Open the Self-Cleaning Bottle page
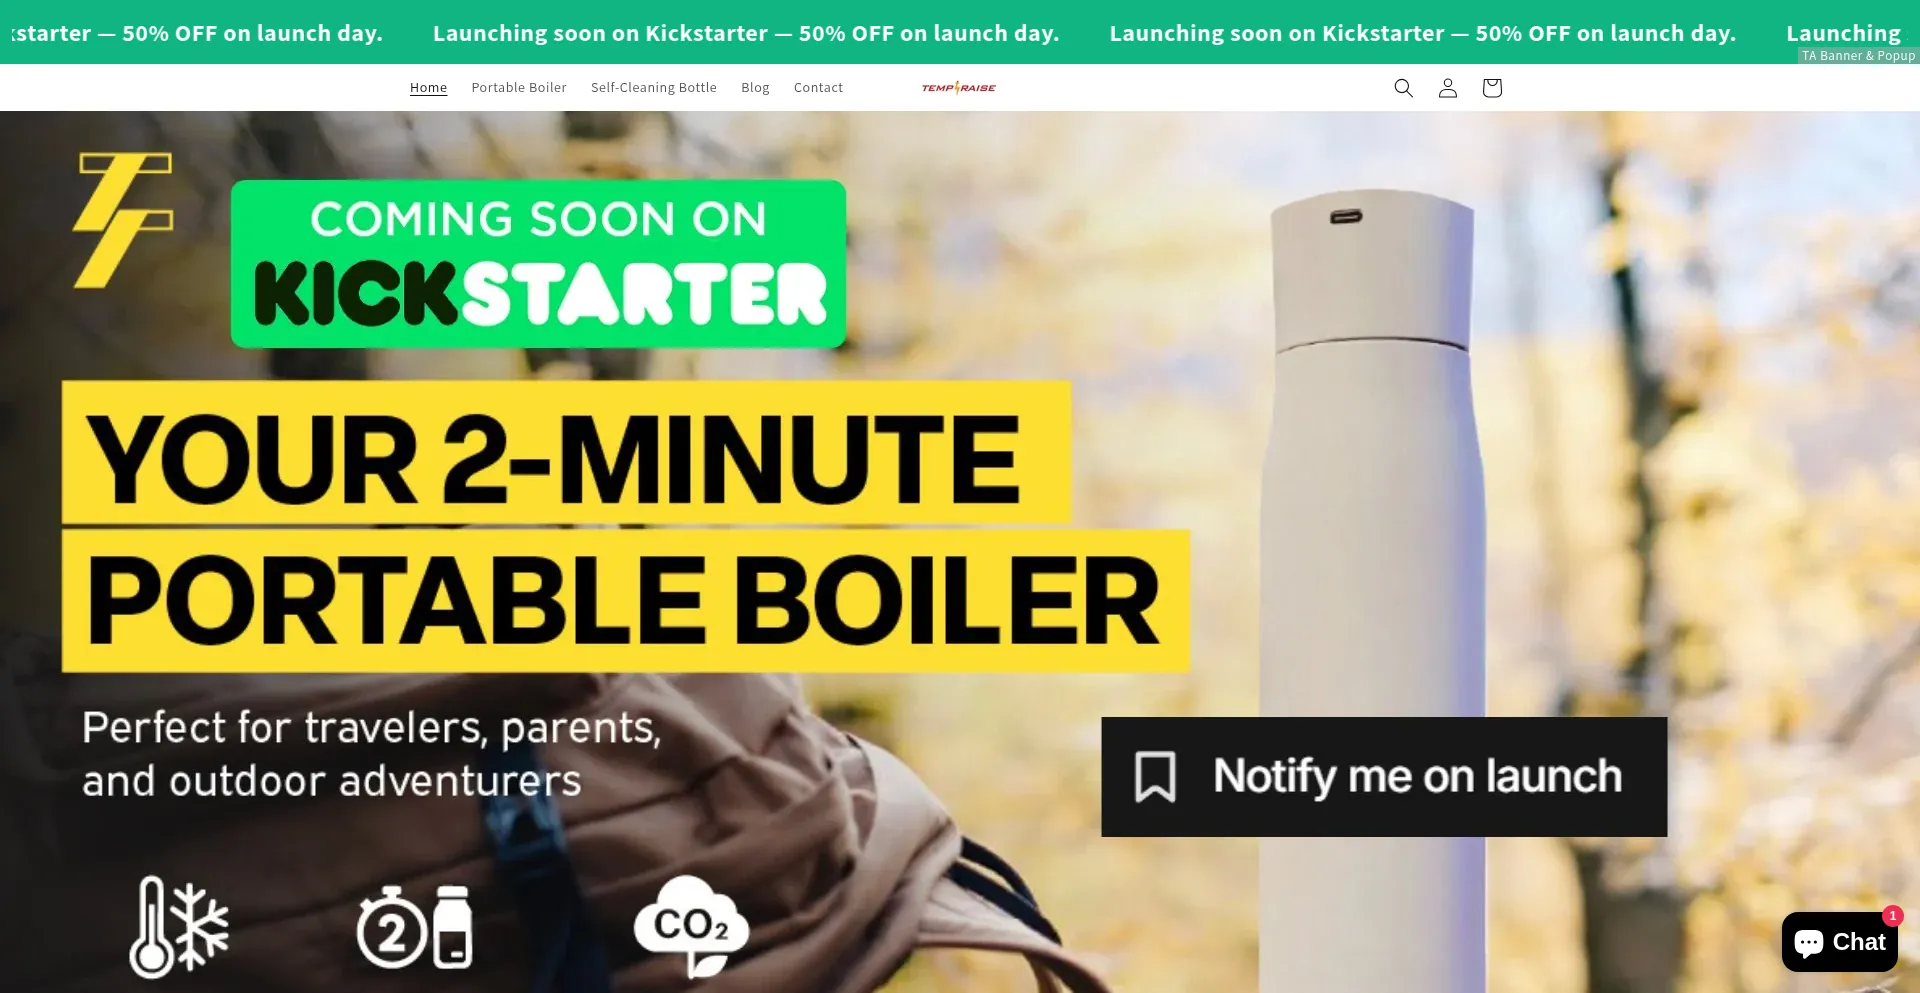The width and height of the screenshot is (1920, 993). point(654,88)
